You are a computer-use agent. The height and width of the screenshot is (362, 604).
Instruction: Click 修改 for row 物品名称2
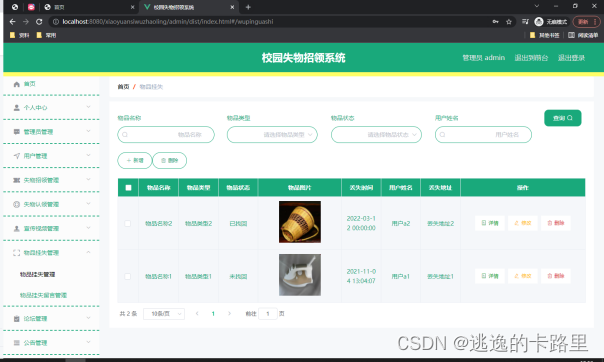[x=523, y=223]
